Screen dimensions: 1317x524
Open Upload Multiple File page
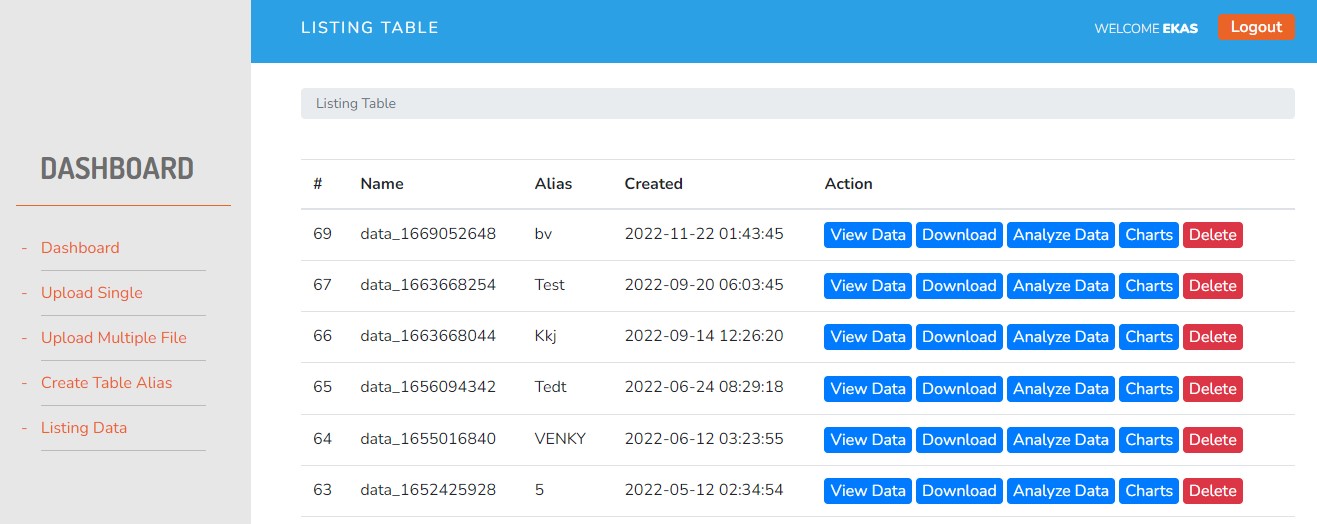click(x=114, y=338)
